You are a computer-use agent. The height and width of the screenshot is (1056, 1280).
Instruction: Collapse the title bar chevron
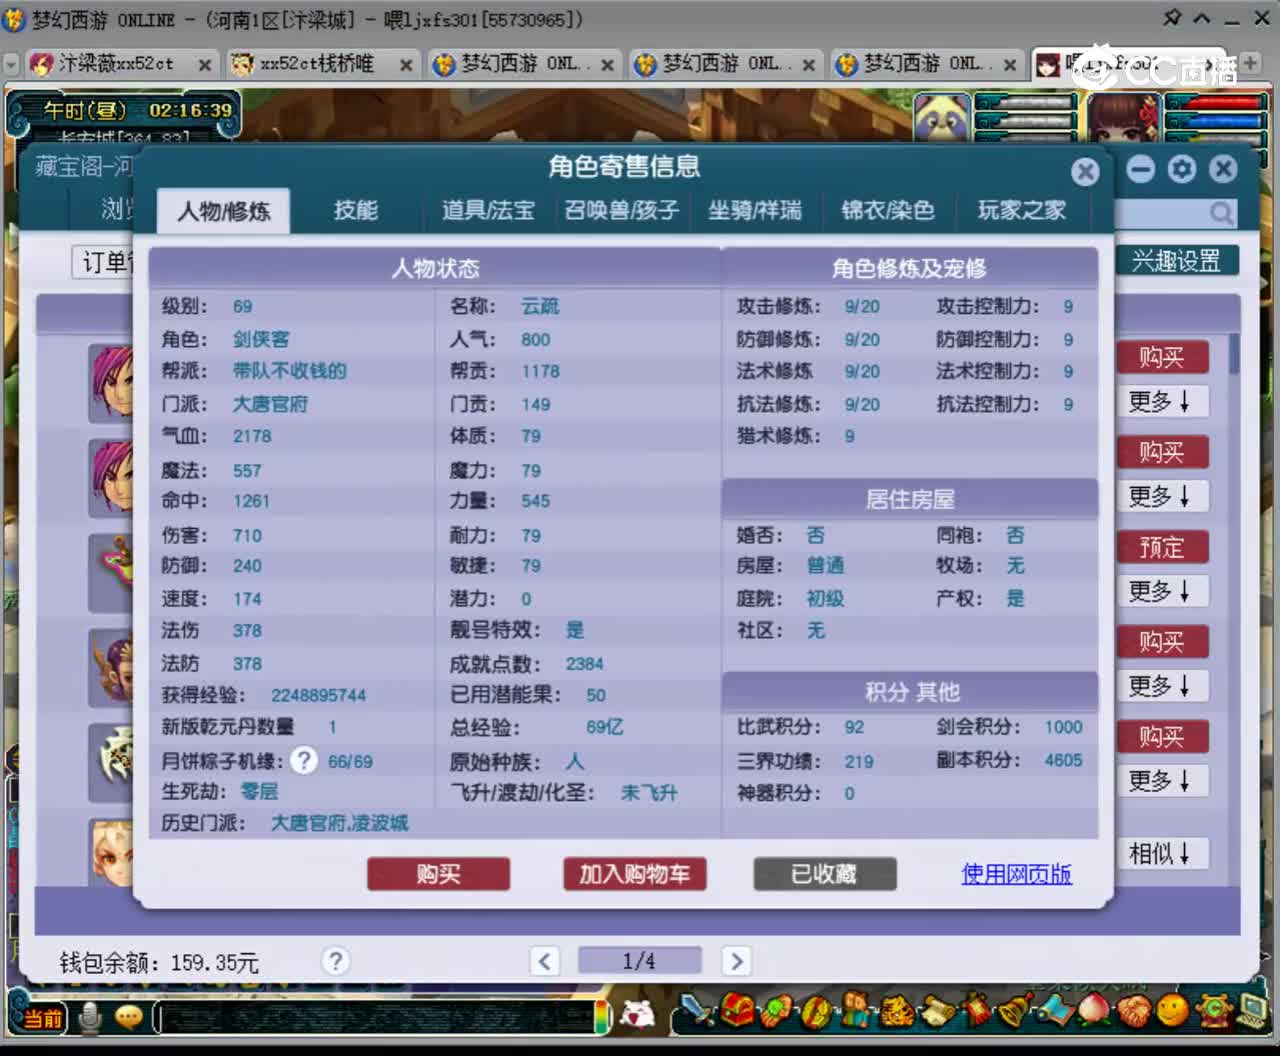click(x=1203, y=18)
